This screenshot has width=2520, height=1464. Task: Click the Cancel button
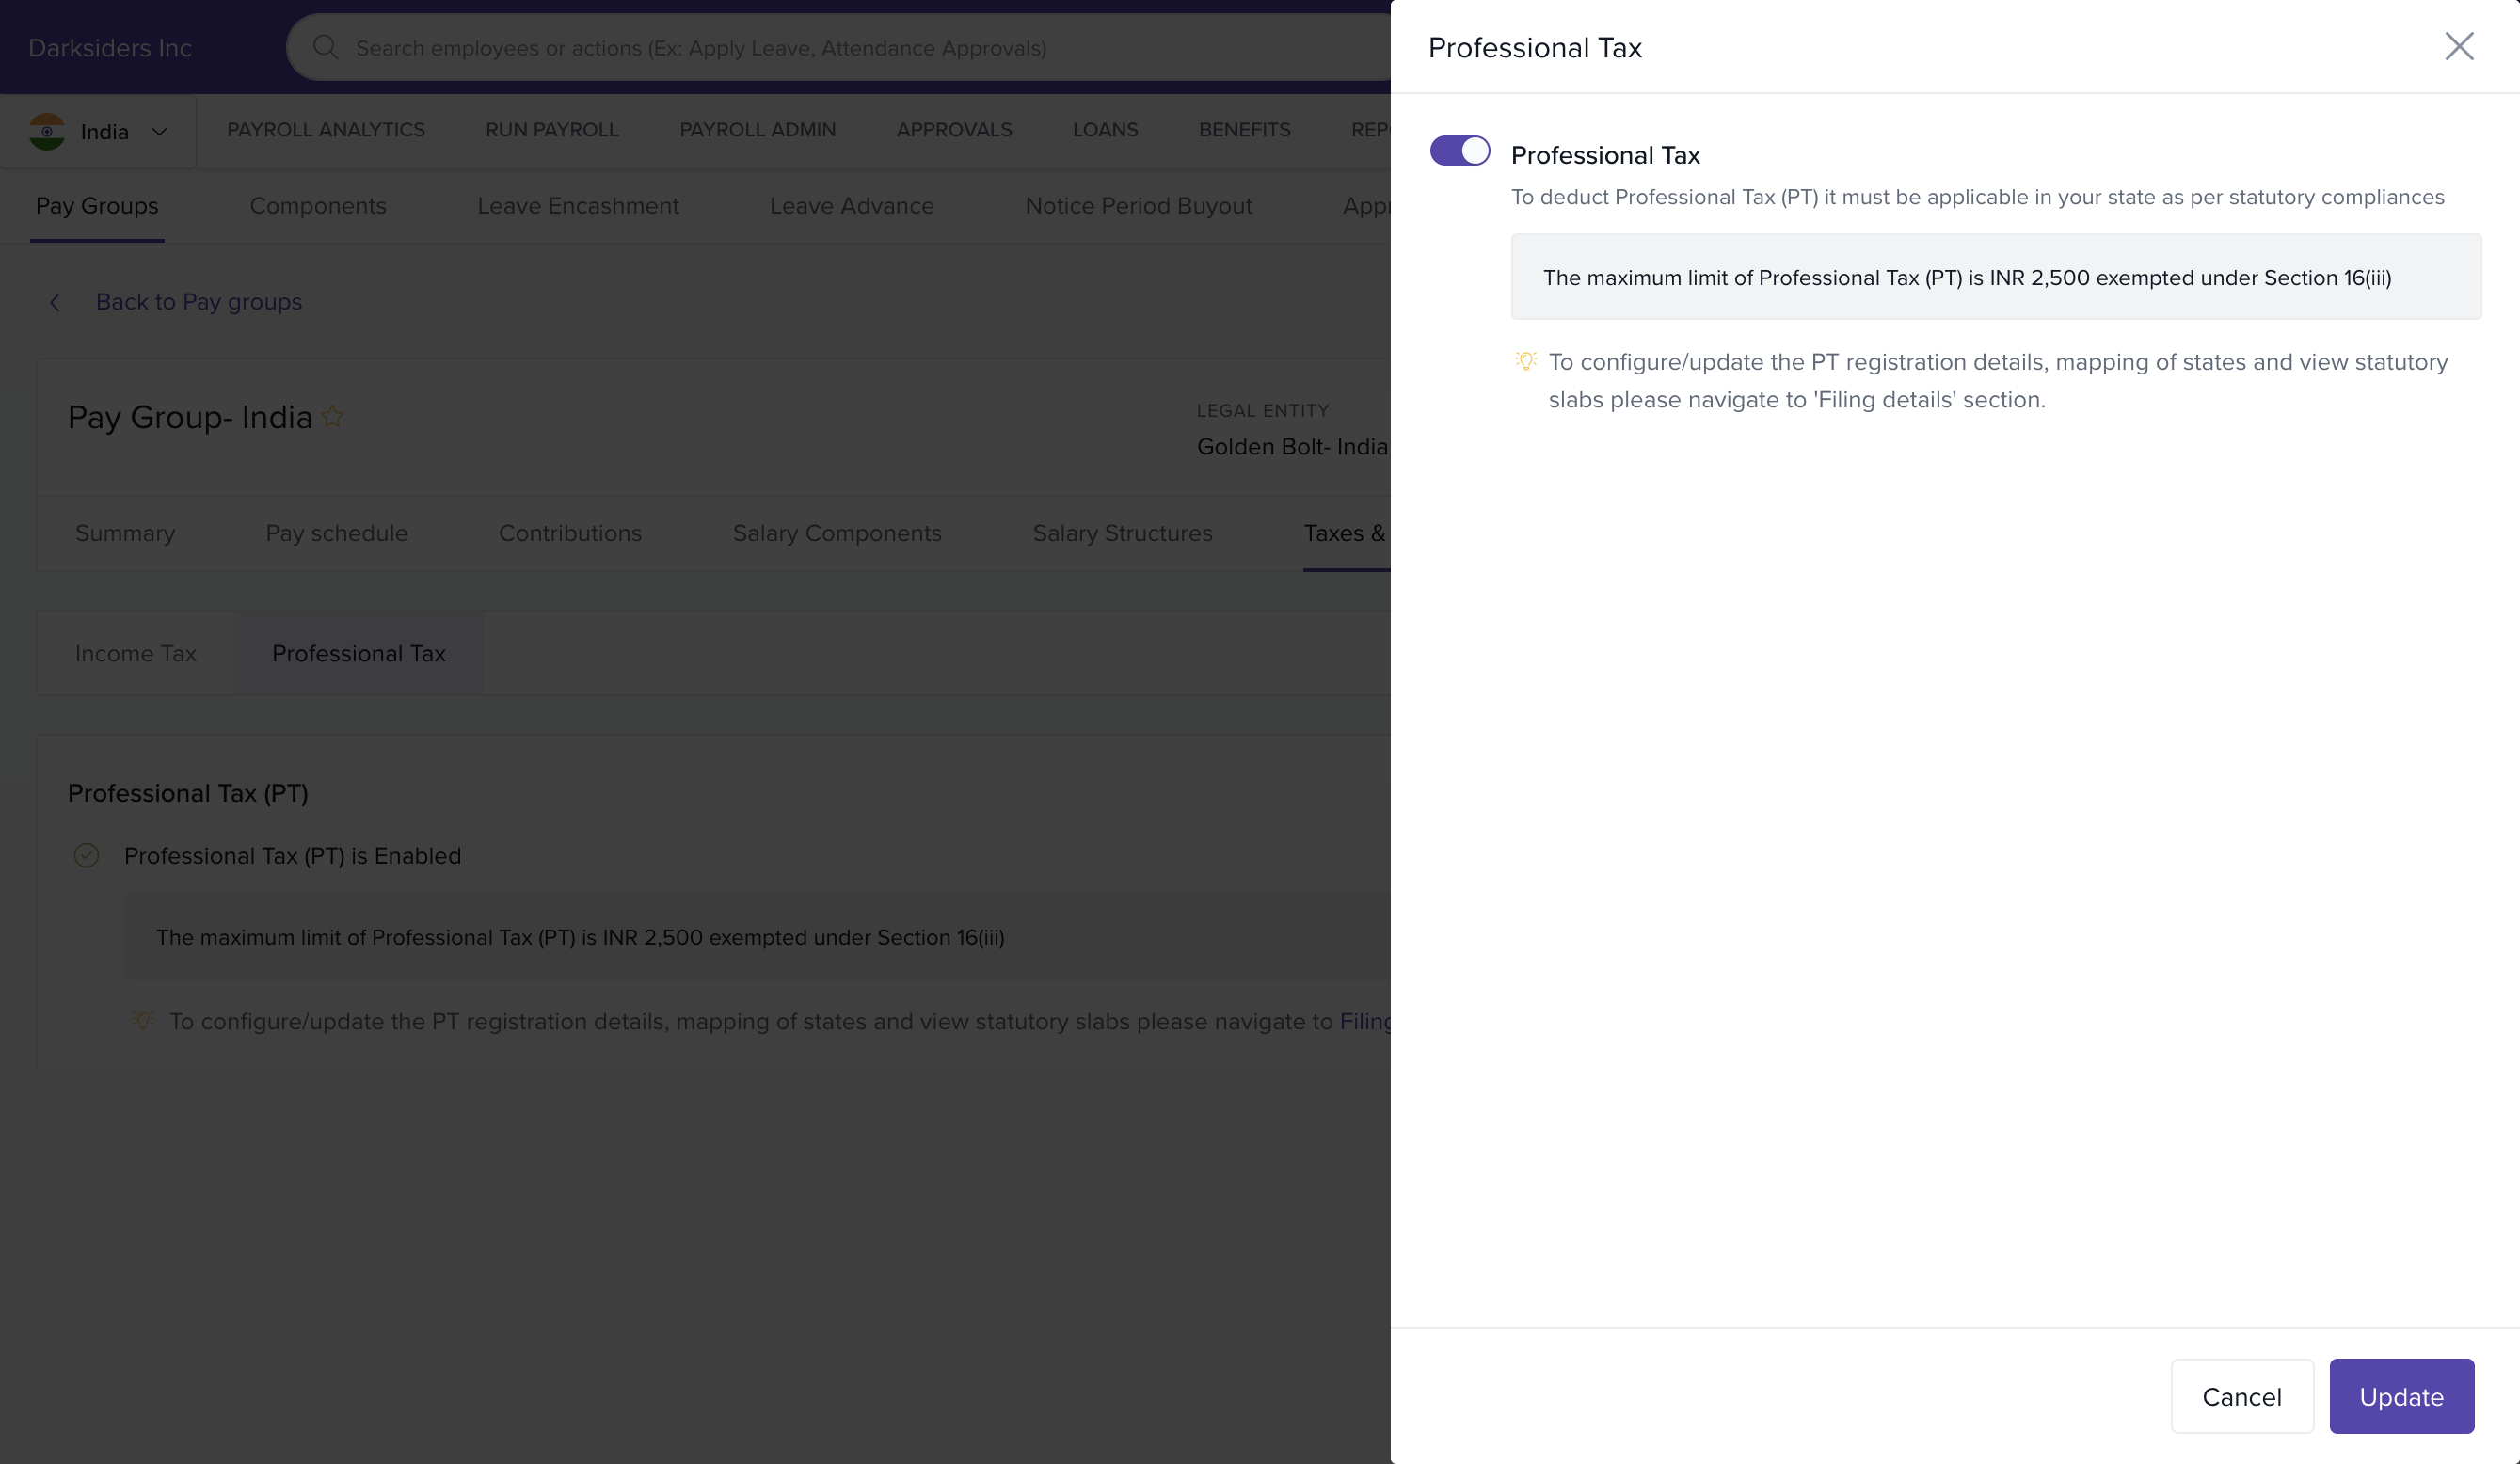tap(2241, 1395)
